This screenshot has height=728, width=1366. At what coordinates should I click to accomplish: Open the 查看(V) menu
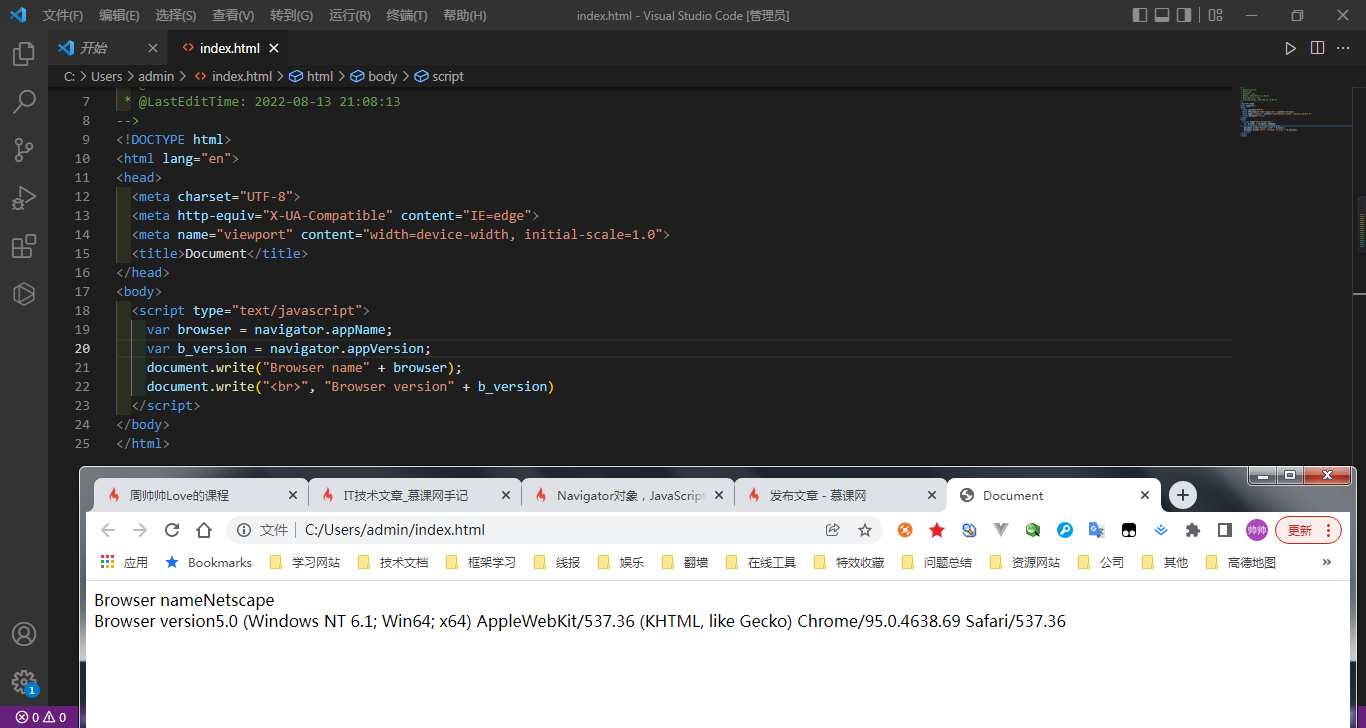(233, 15)
